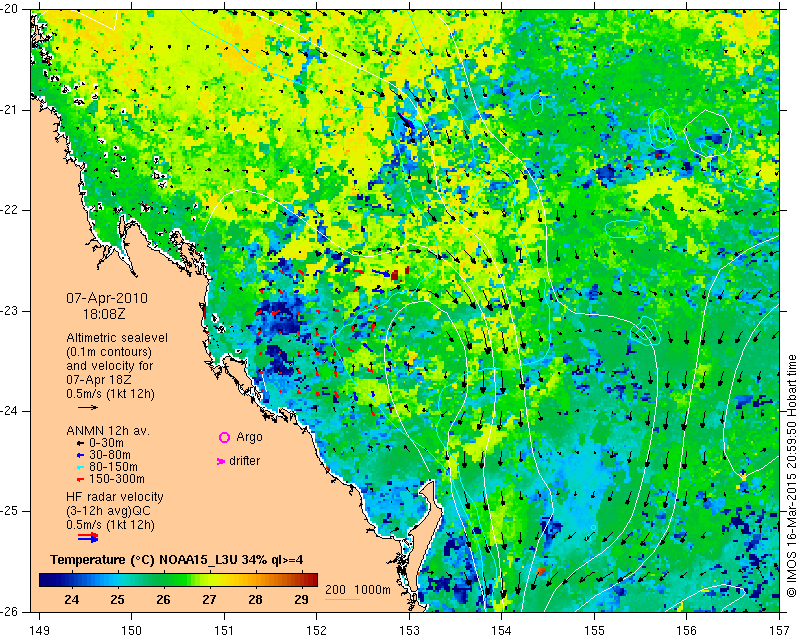Click the 'Temperature (°C) NOAA15_L3U' title
The image size is (800, 640).
[x=144, y=560]
